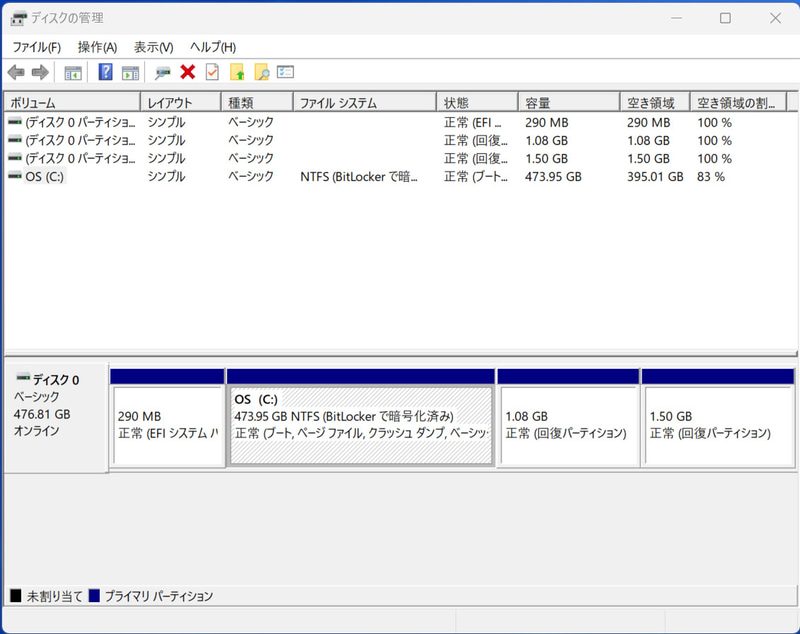The width and height of the screenshot is (800, 634).
Task: Click the drive icon of the 1.08 GB volume row
Action: point(15,139)
